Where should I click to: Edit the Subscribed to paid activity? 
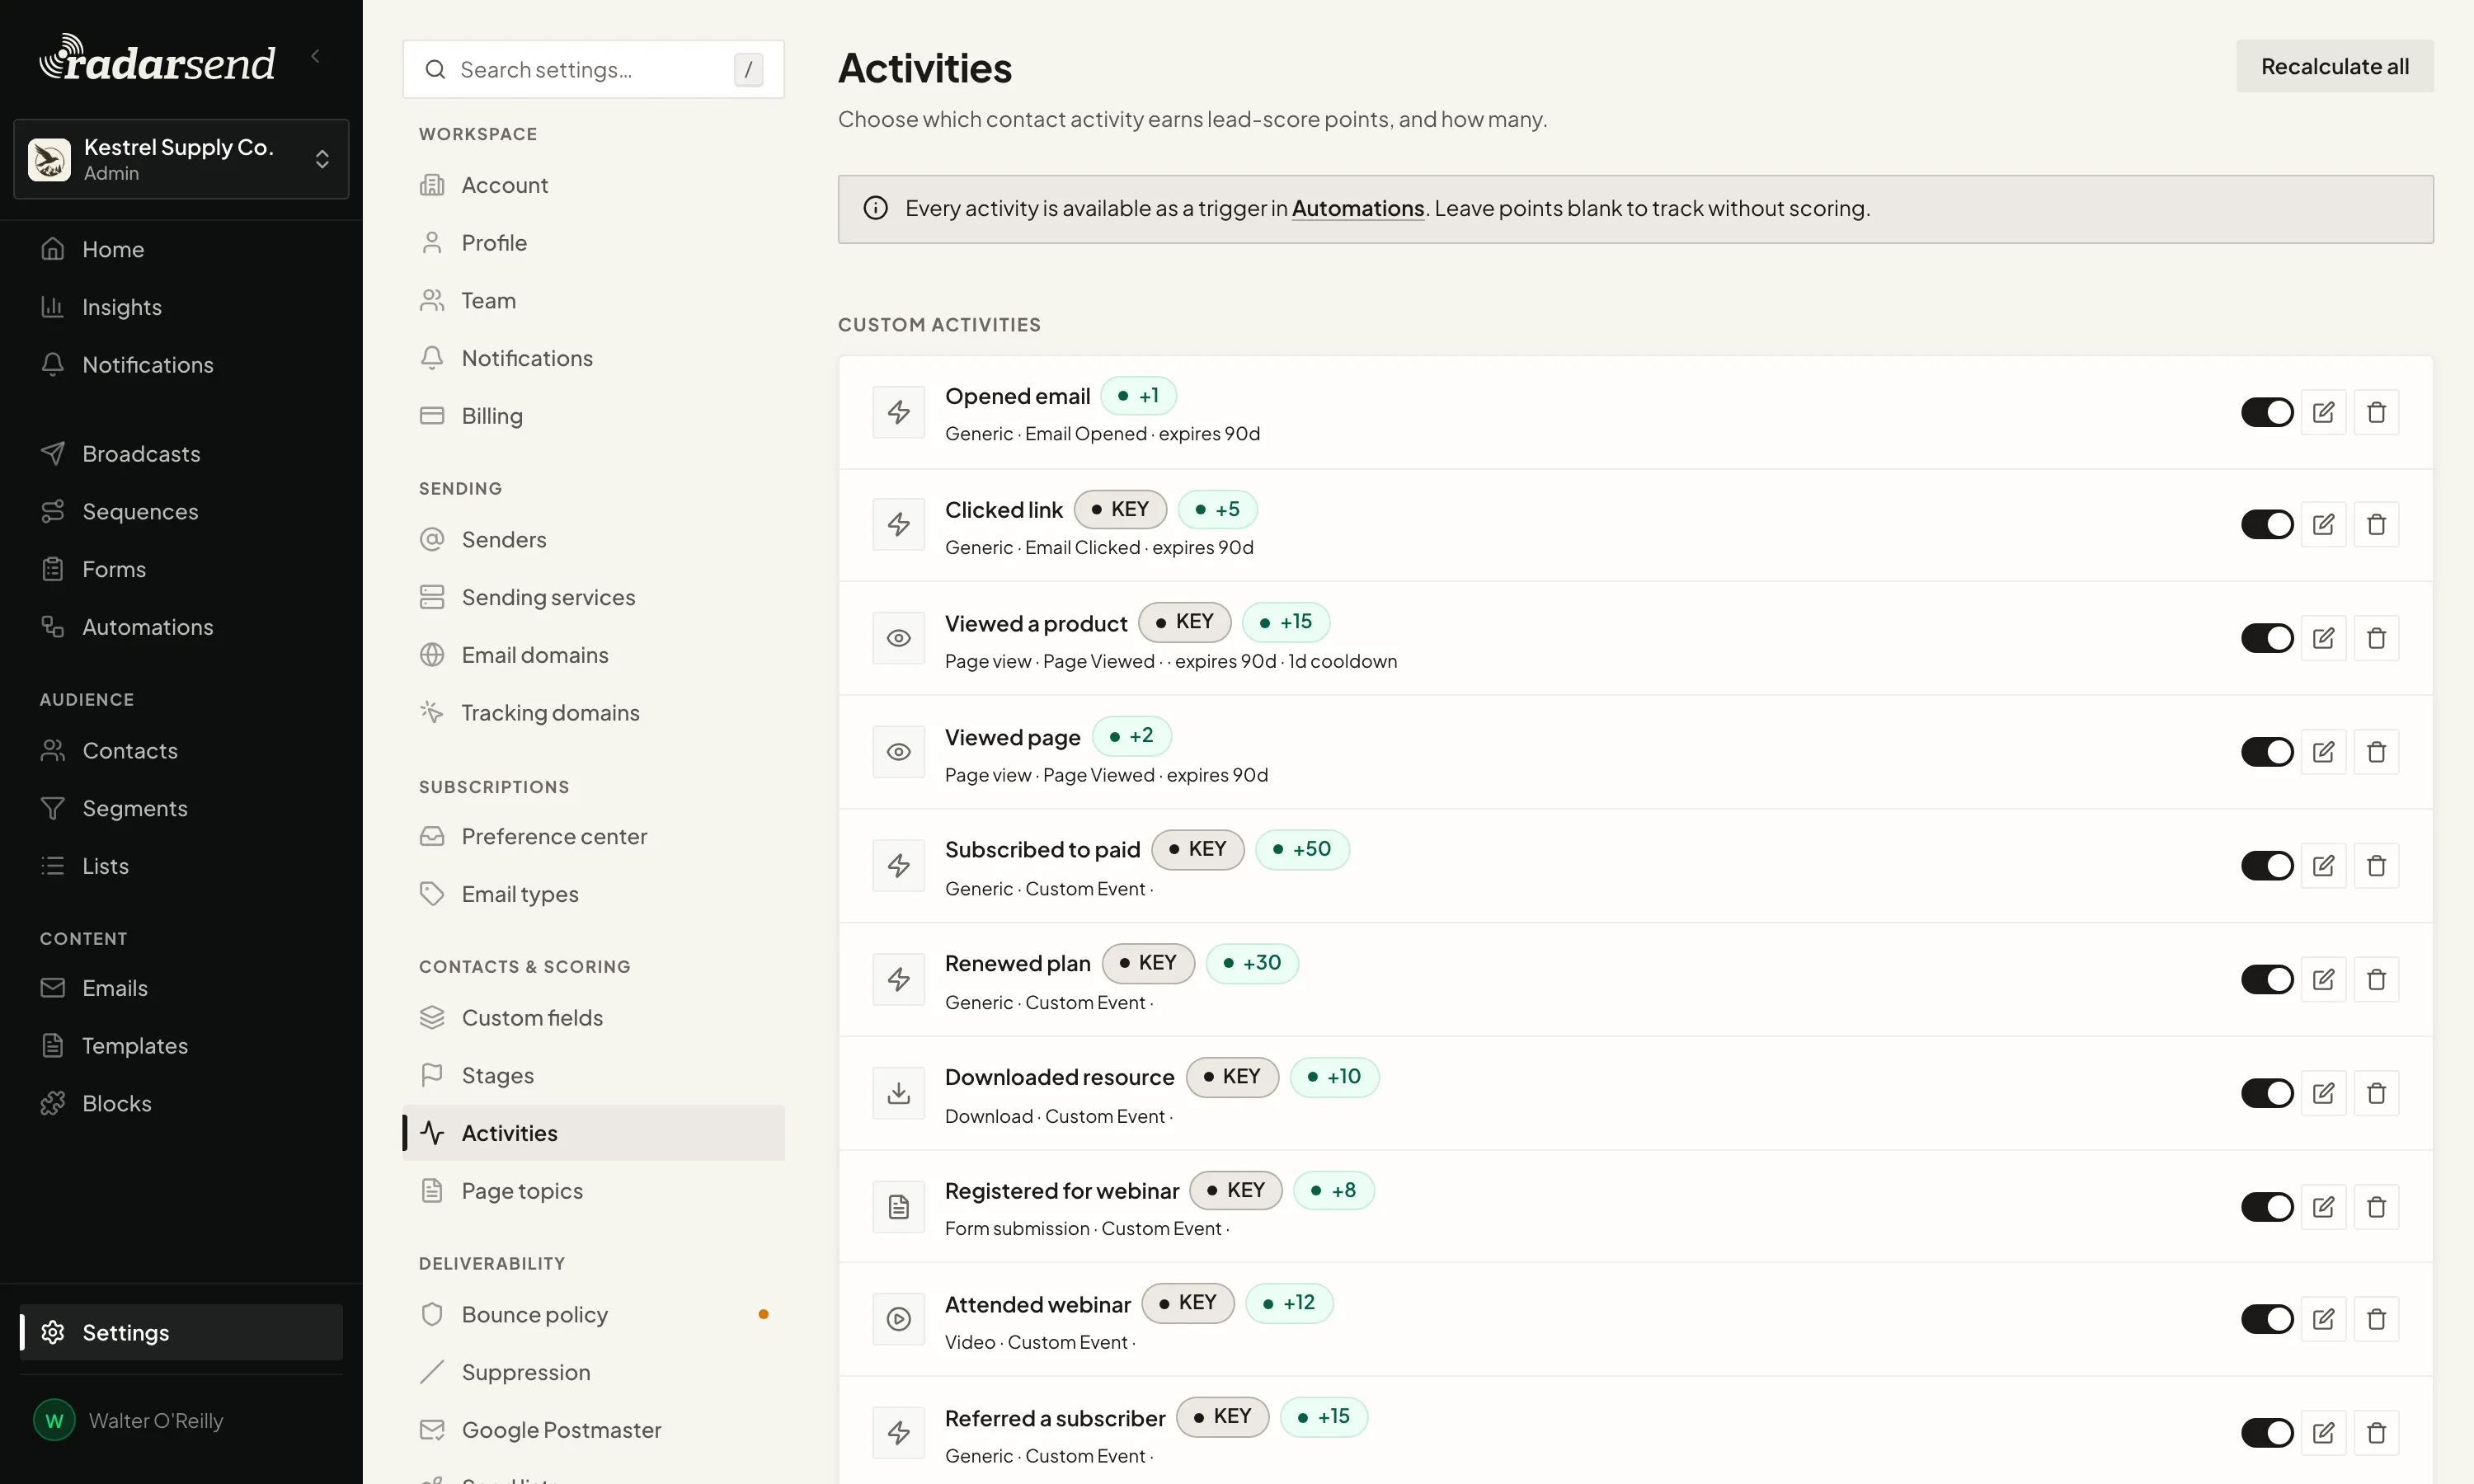click(2323, 866)
